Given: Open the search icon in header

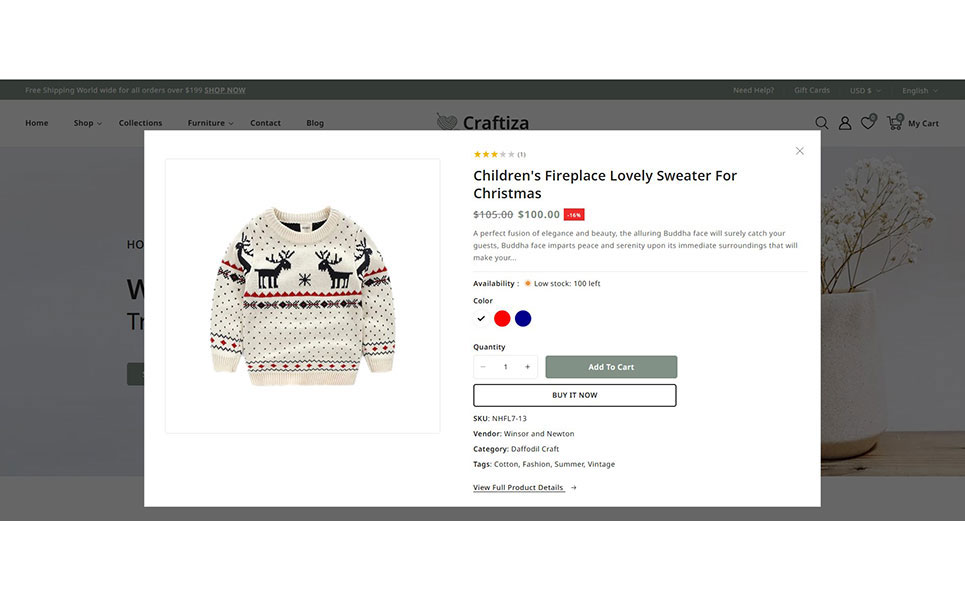Looking at the screenshot, I should [822, 123].
